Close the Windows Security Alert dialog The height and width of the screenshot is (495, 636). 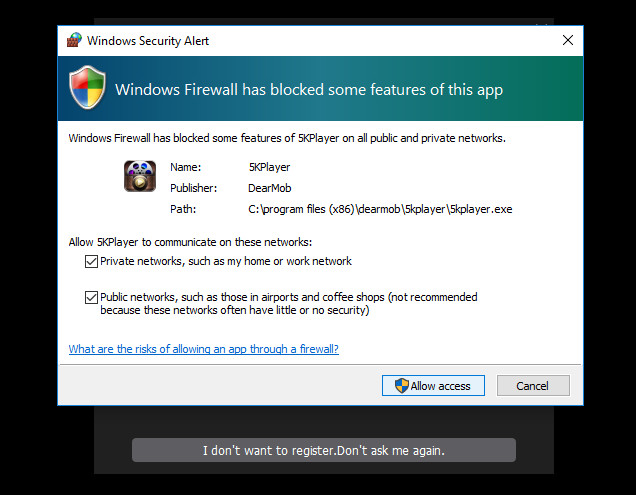tap(567, 40)
